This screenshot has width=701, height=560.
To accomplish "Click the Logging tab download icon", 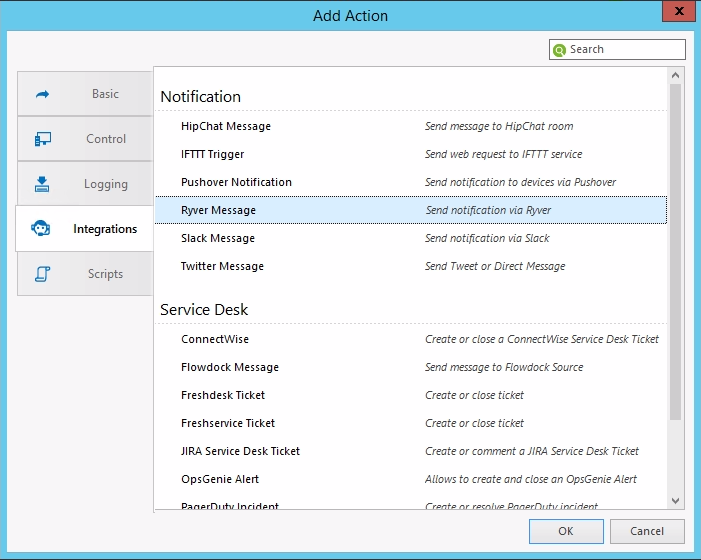I will 42,184.
